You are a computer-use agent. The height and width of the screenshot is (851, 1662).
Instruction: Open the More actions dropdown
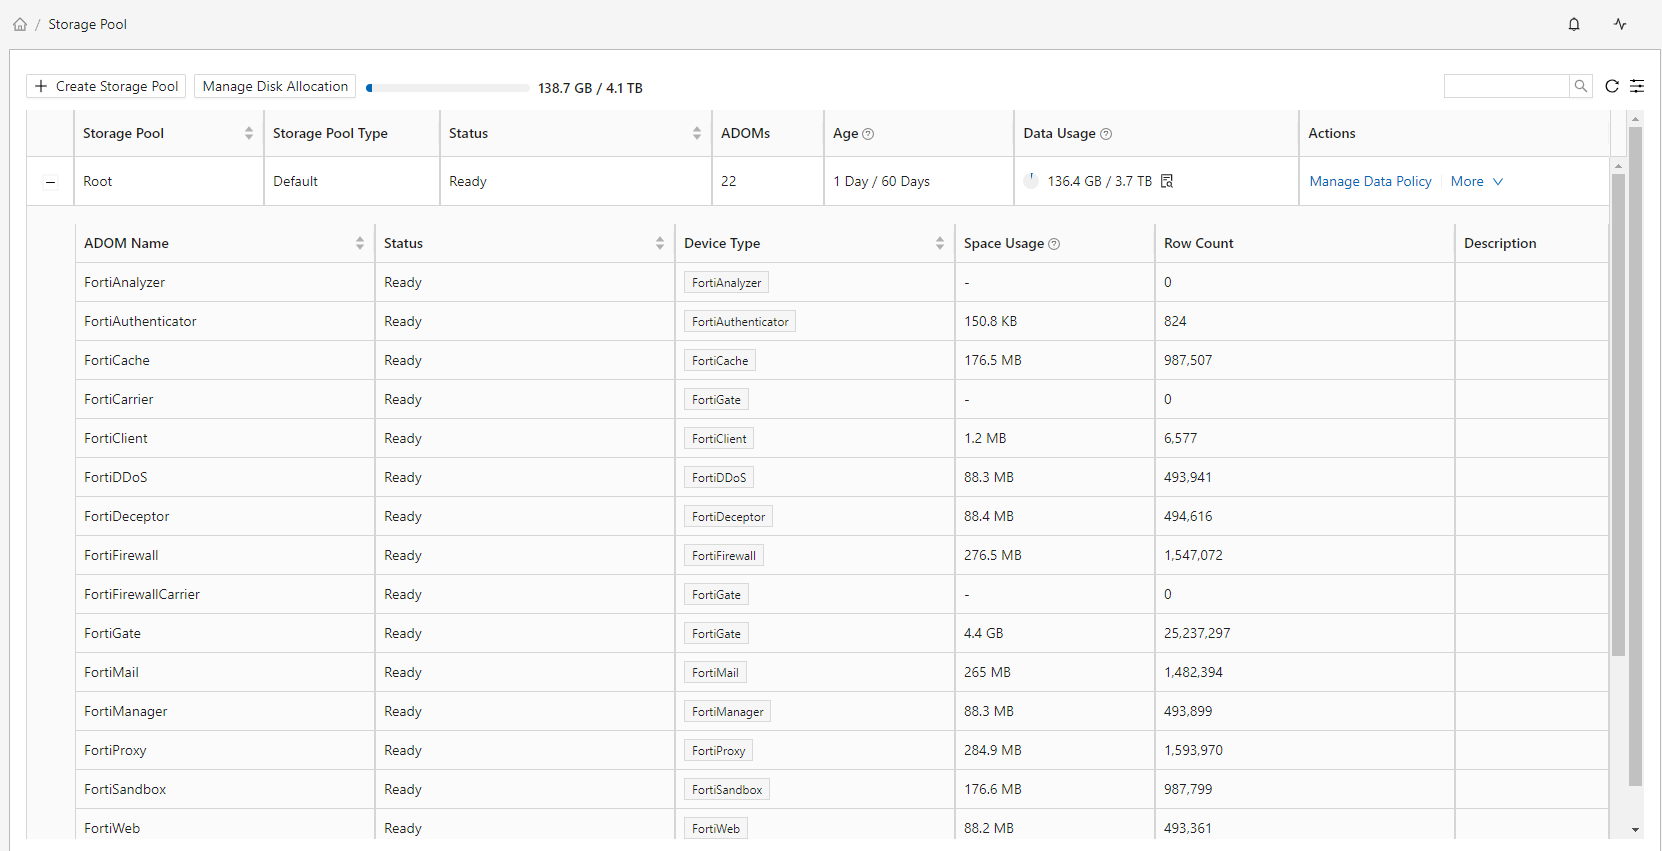1476,181
